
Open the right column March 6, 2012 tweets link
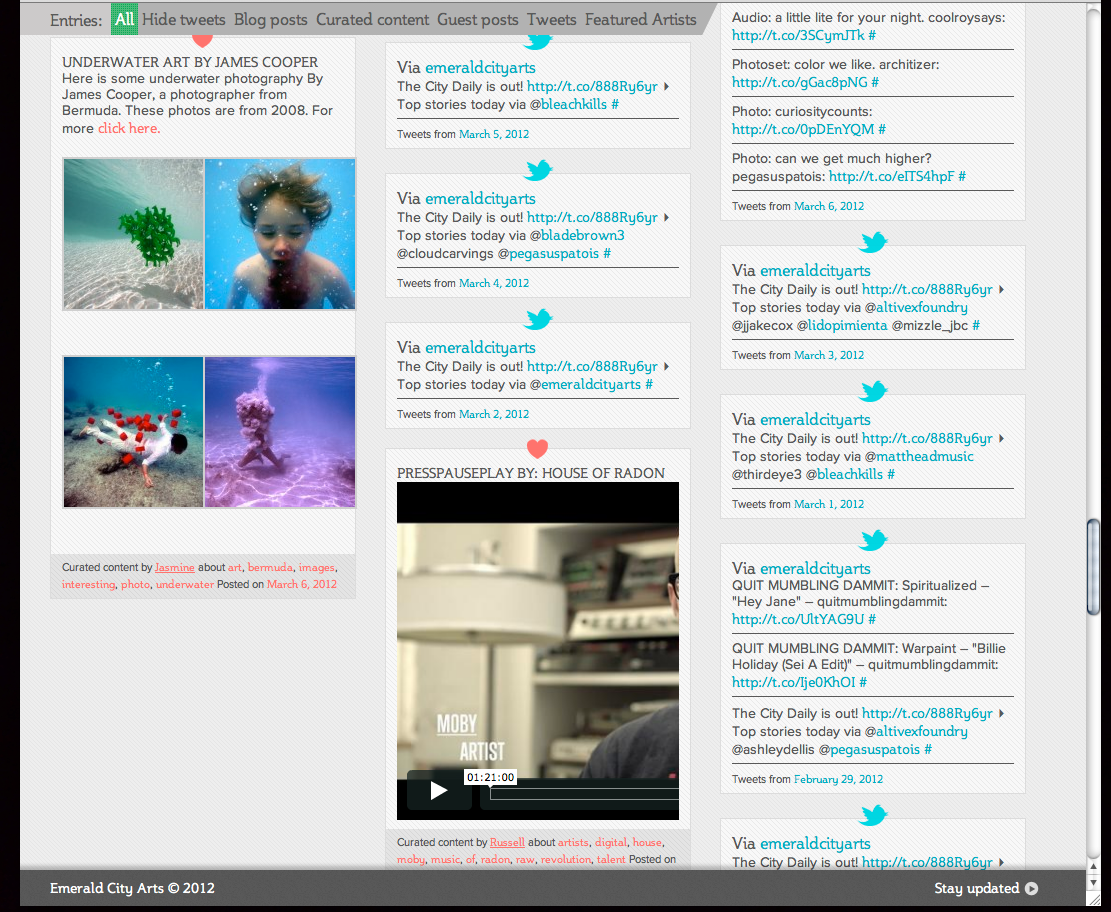pyautogui.click(x=829, y=206)
